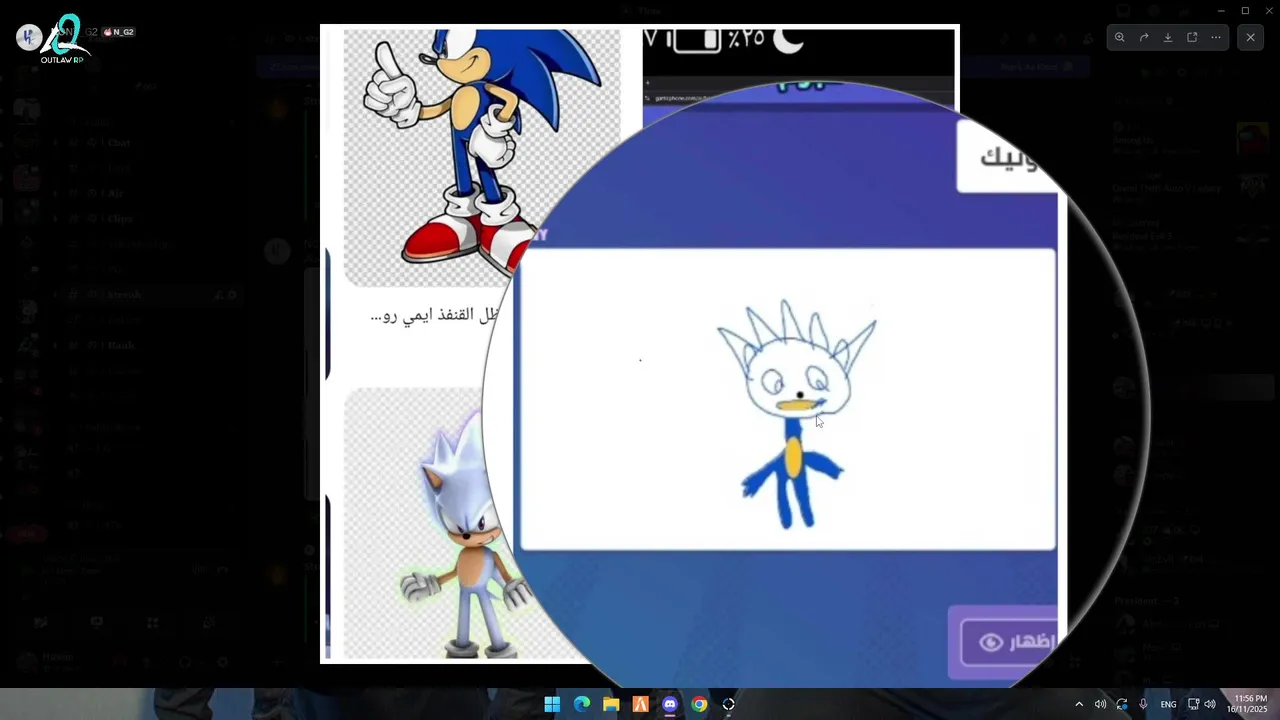Download the image with the save icon
The height and width of the screenshot is (720, 1280).
(x=1168, y=37)
